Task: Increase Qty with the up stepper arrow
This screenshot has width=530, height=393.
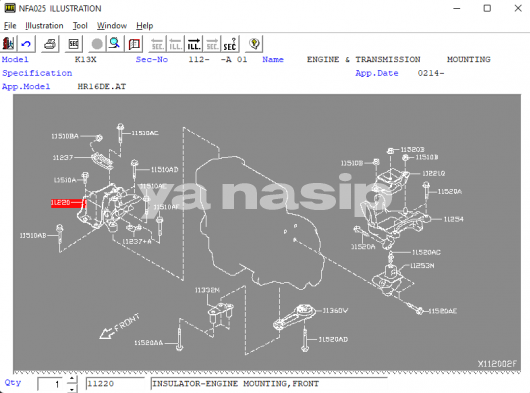Action: coord(72,379)
